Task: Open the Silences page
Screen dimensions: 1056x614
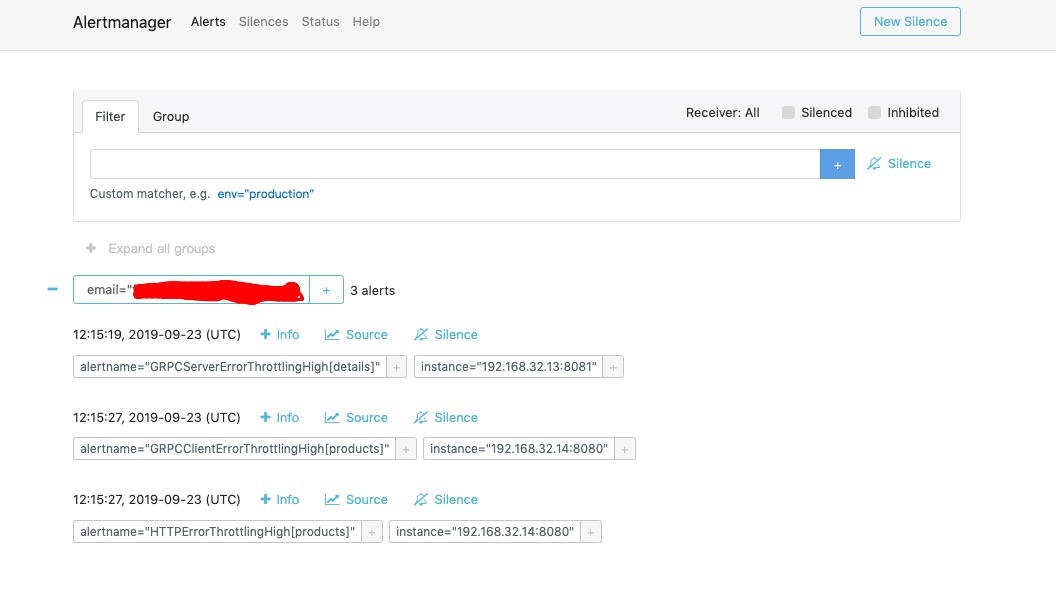Action: point(263,22)
